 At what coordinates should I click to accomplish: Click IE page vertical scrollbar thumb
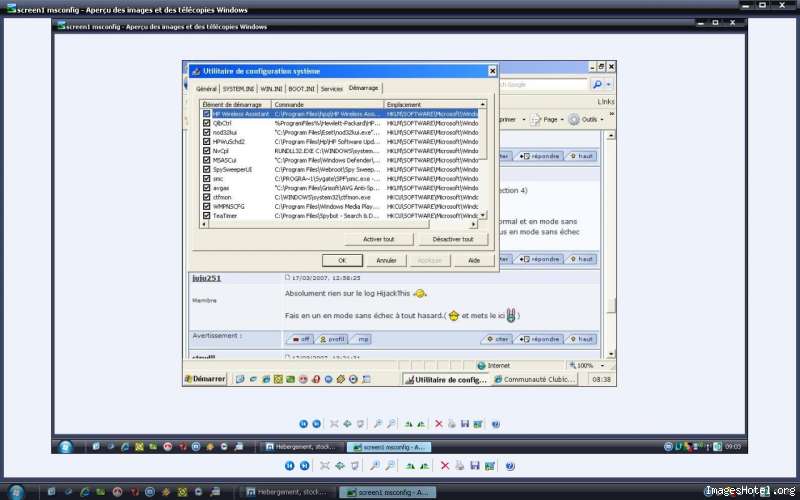(x=611, y=305)
